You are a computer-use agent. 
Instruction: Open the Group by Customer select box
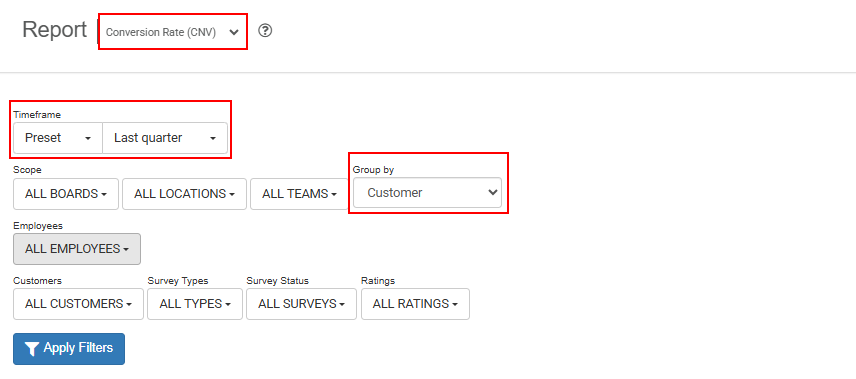point(427,193)
